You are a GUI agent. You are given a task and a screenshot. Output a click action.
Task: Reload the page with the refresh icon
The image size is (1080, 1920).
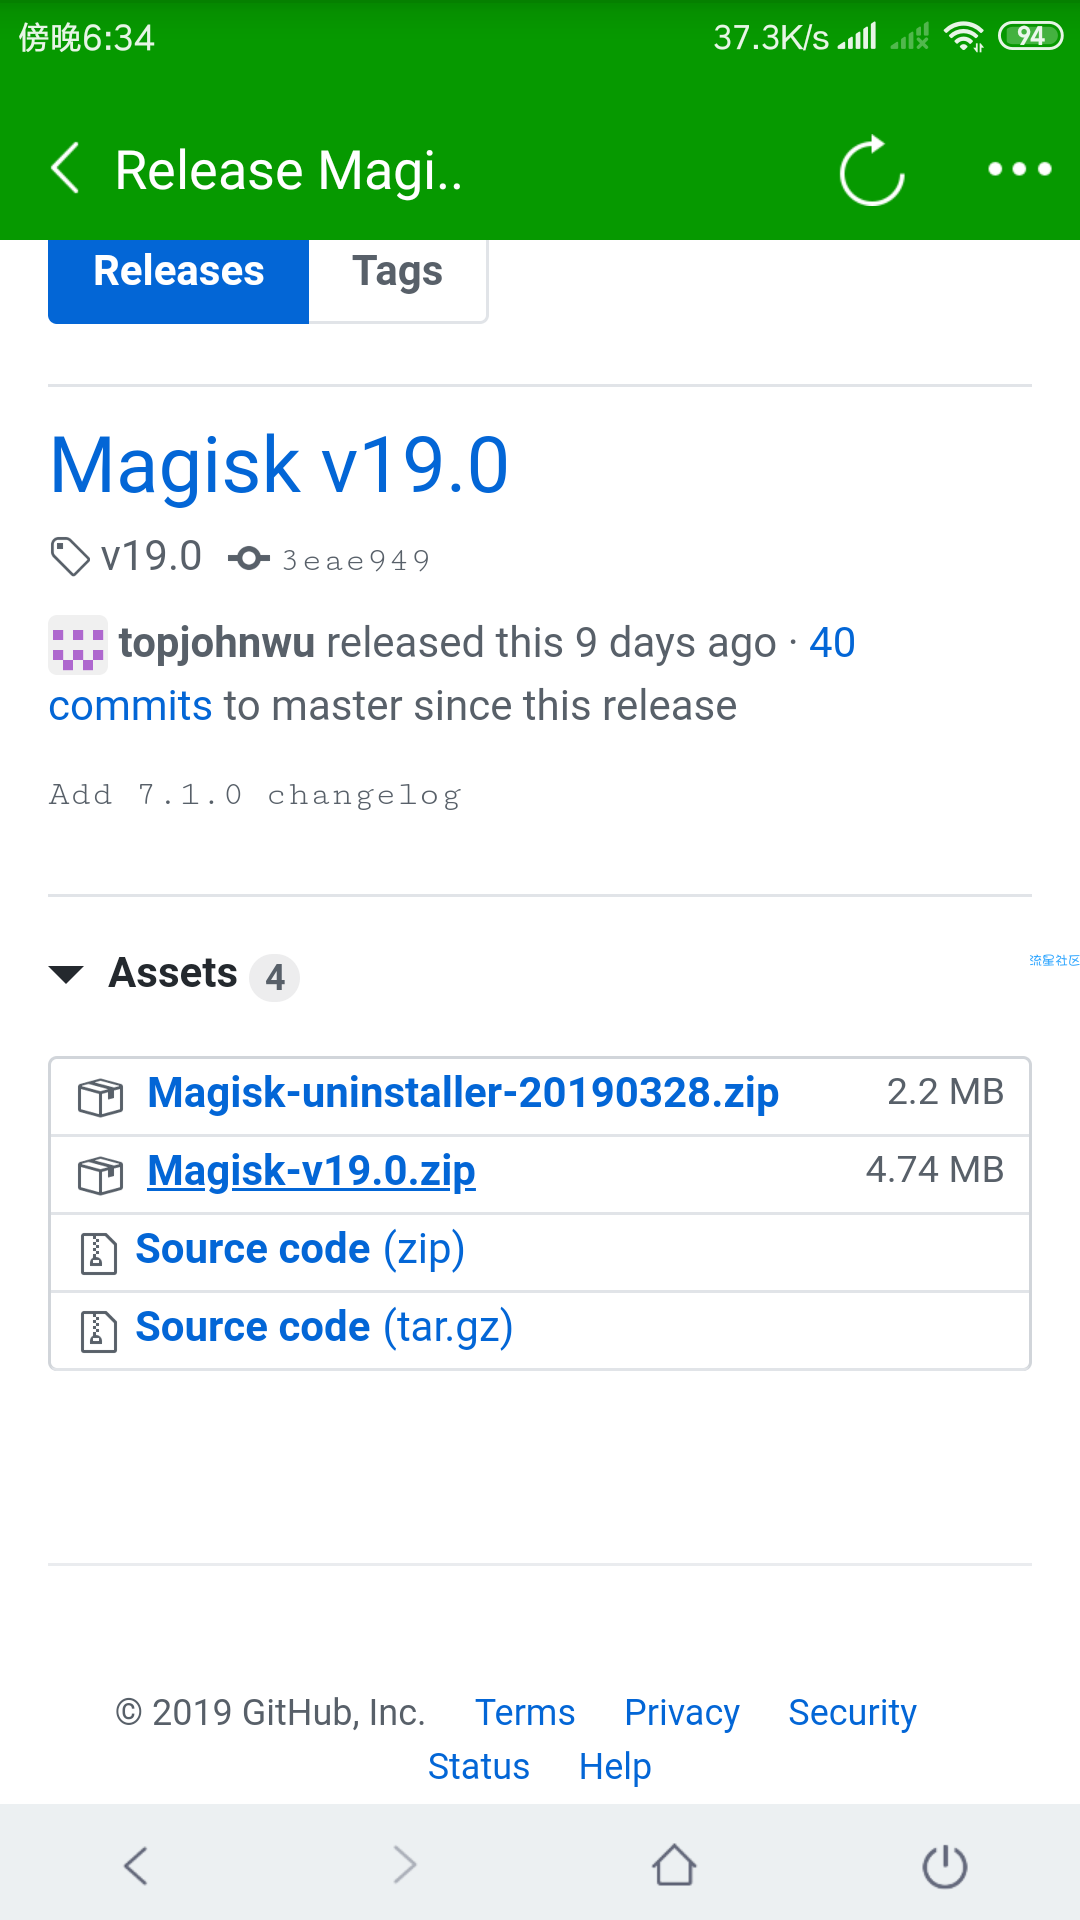[872, 170]
